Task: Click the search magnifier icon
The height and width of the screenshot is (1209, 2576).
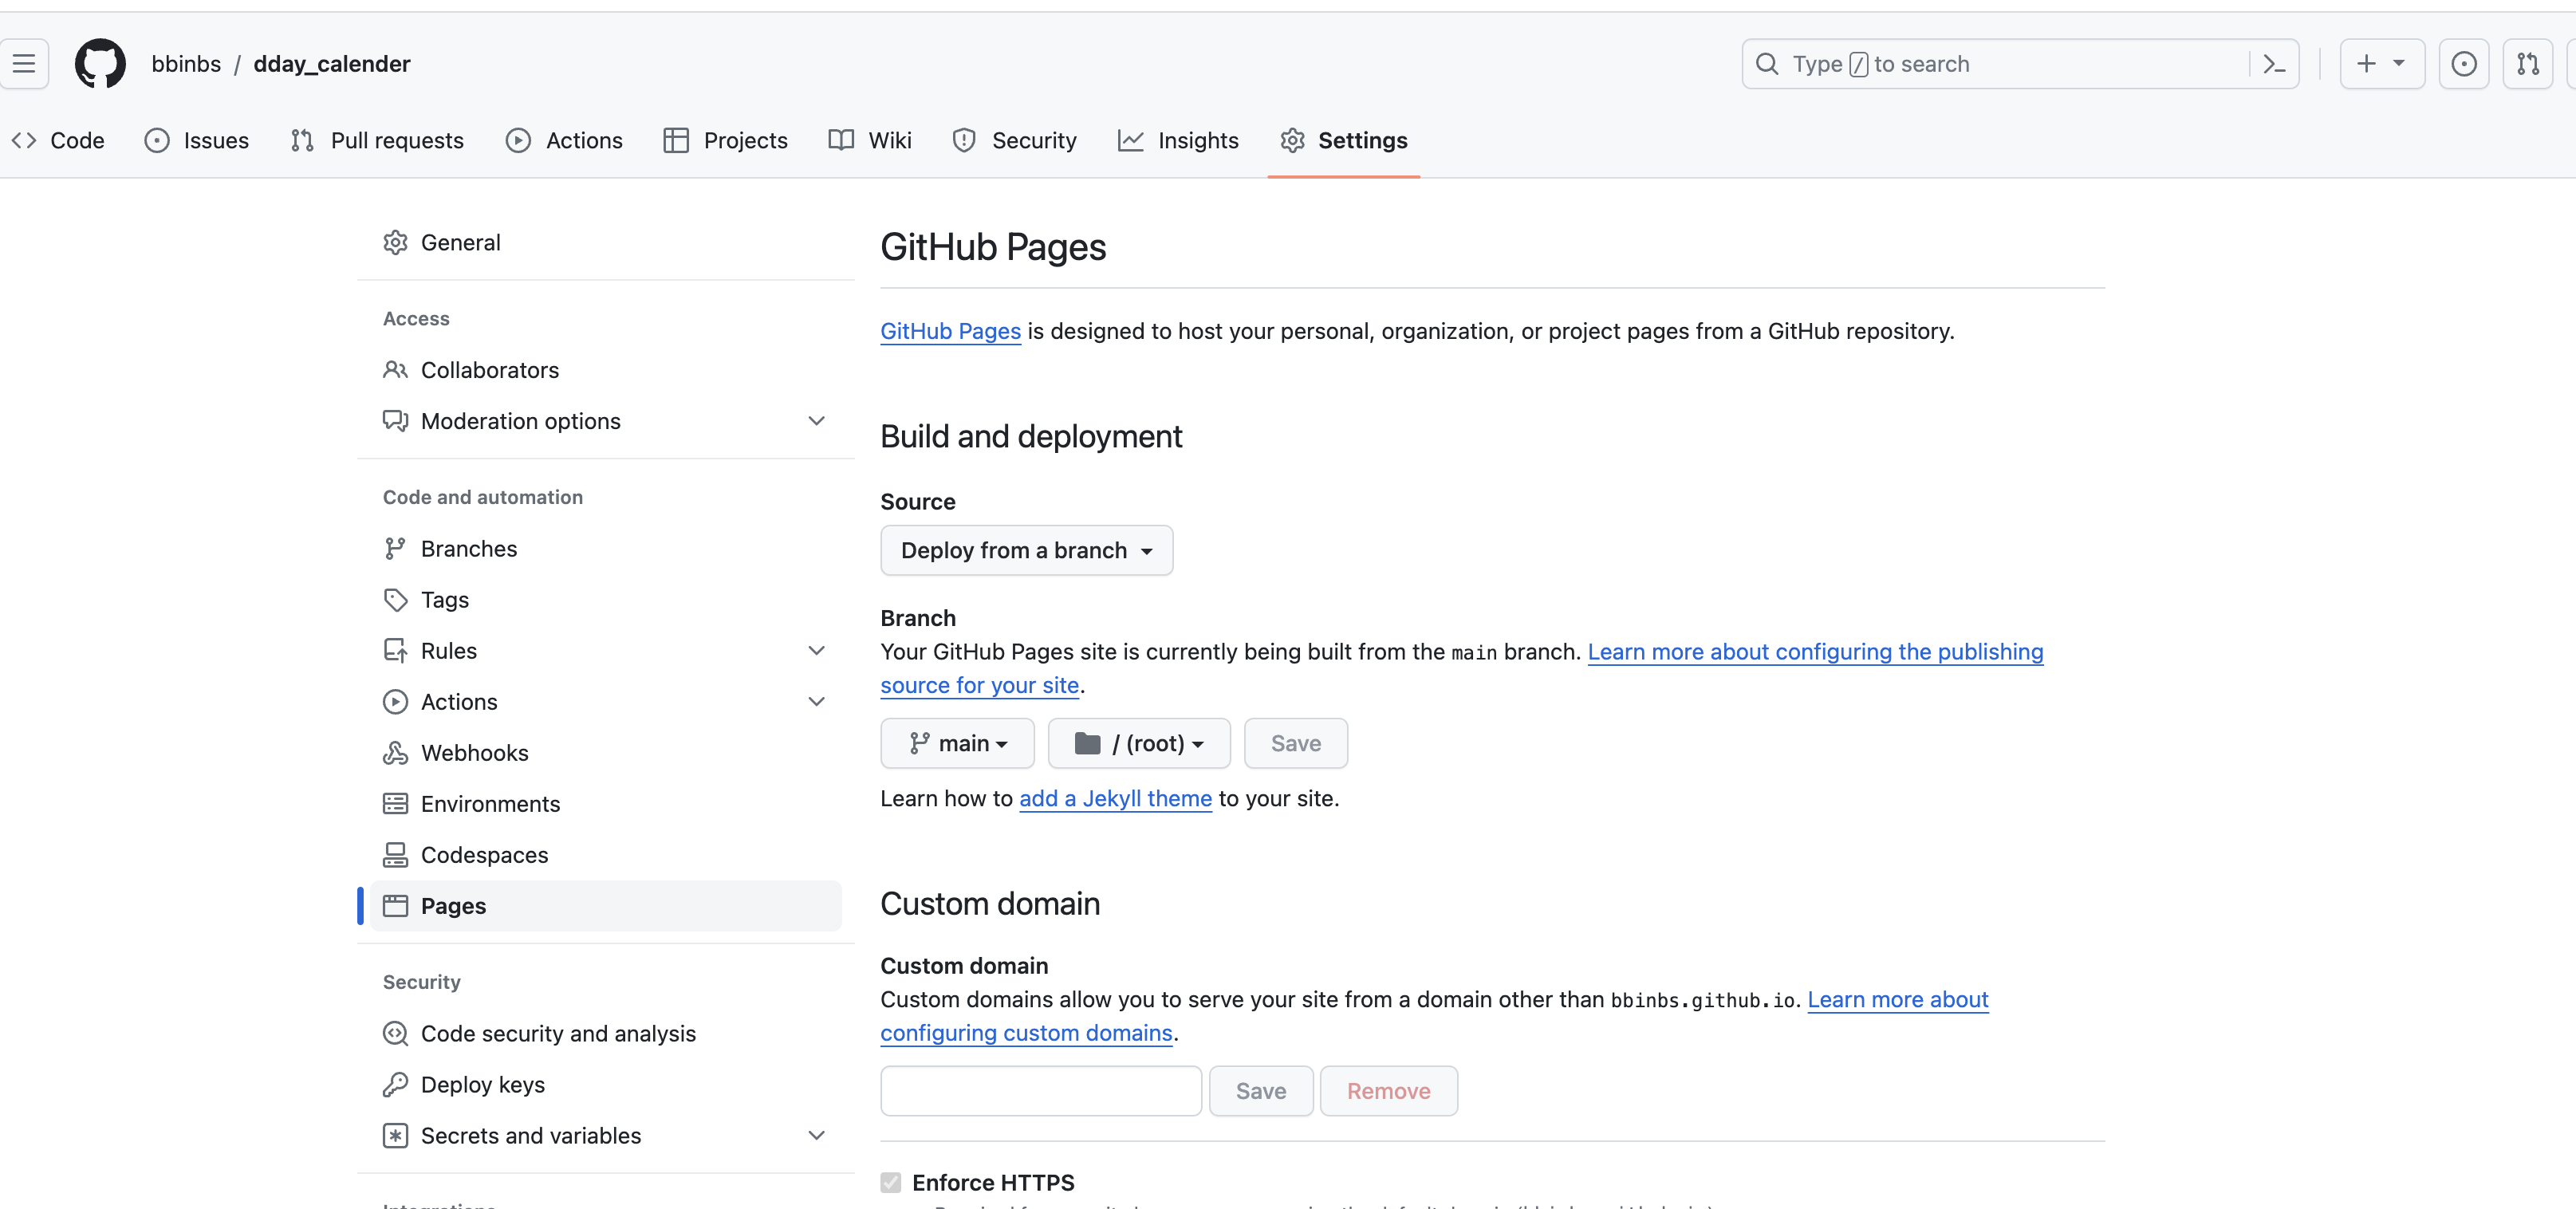Action: 1767,64
